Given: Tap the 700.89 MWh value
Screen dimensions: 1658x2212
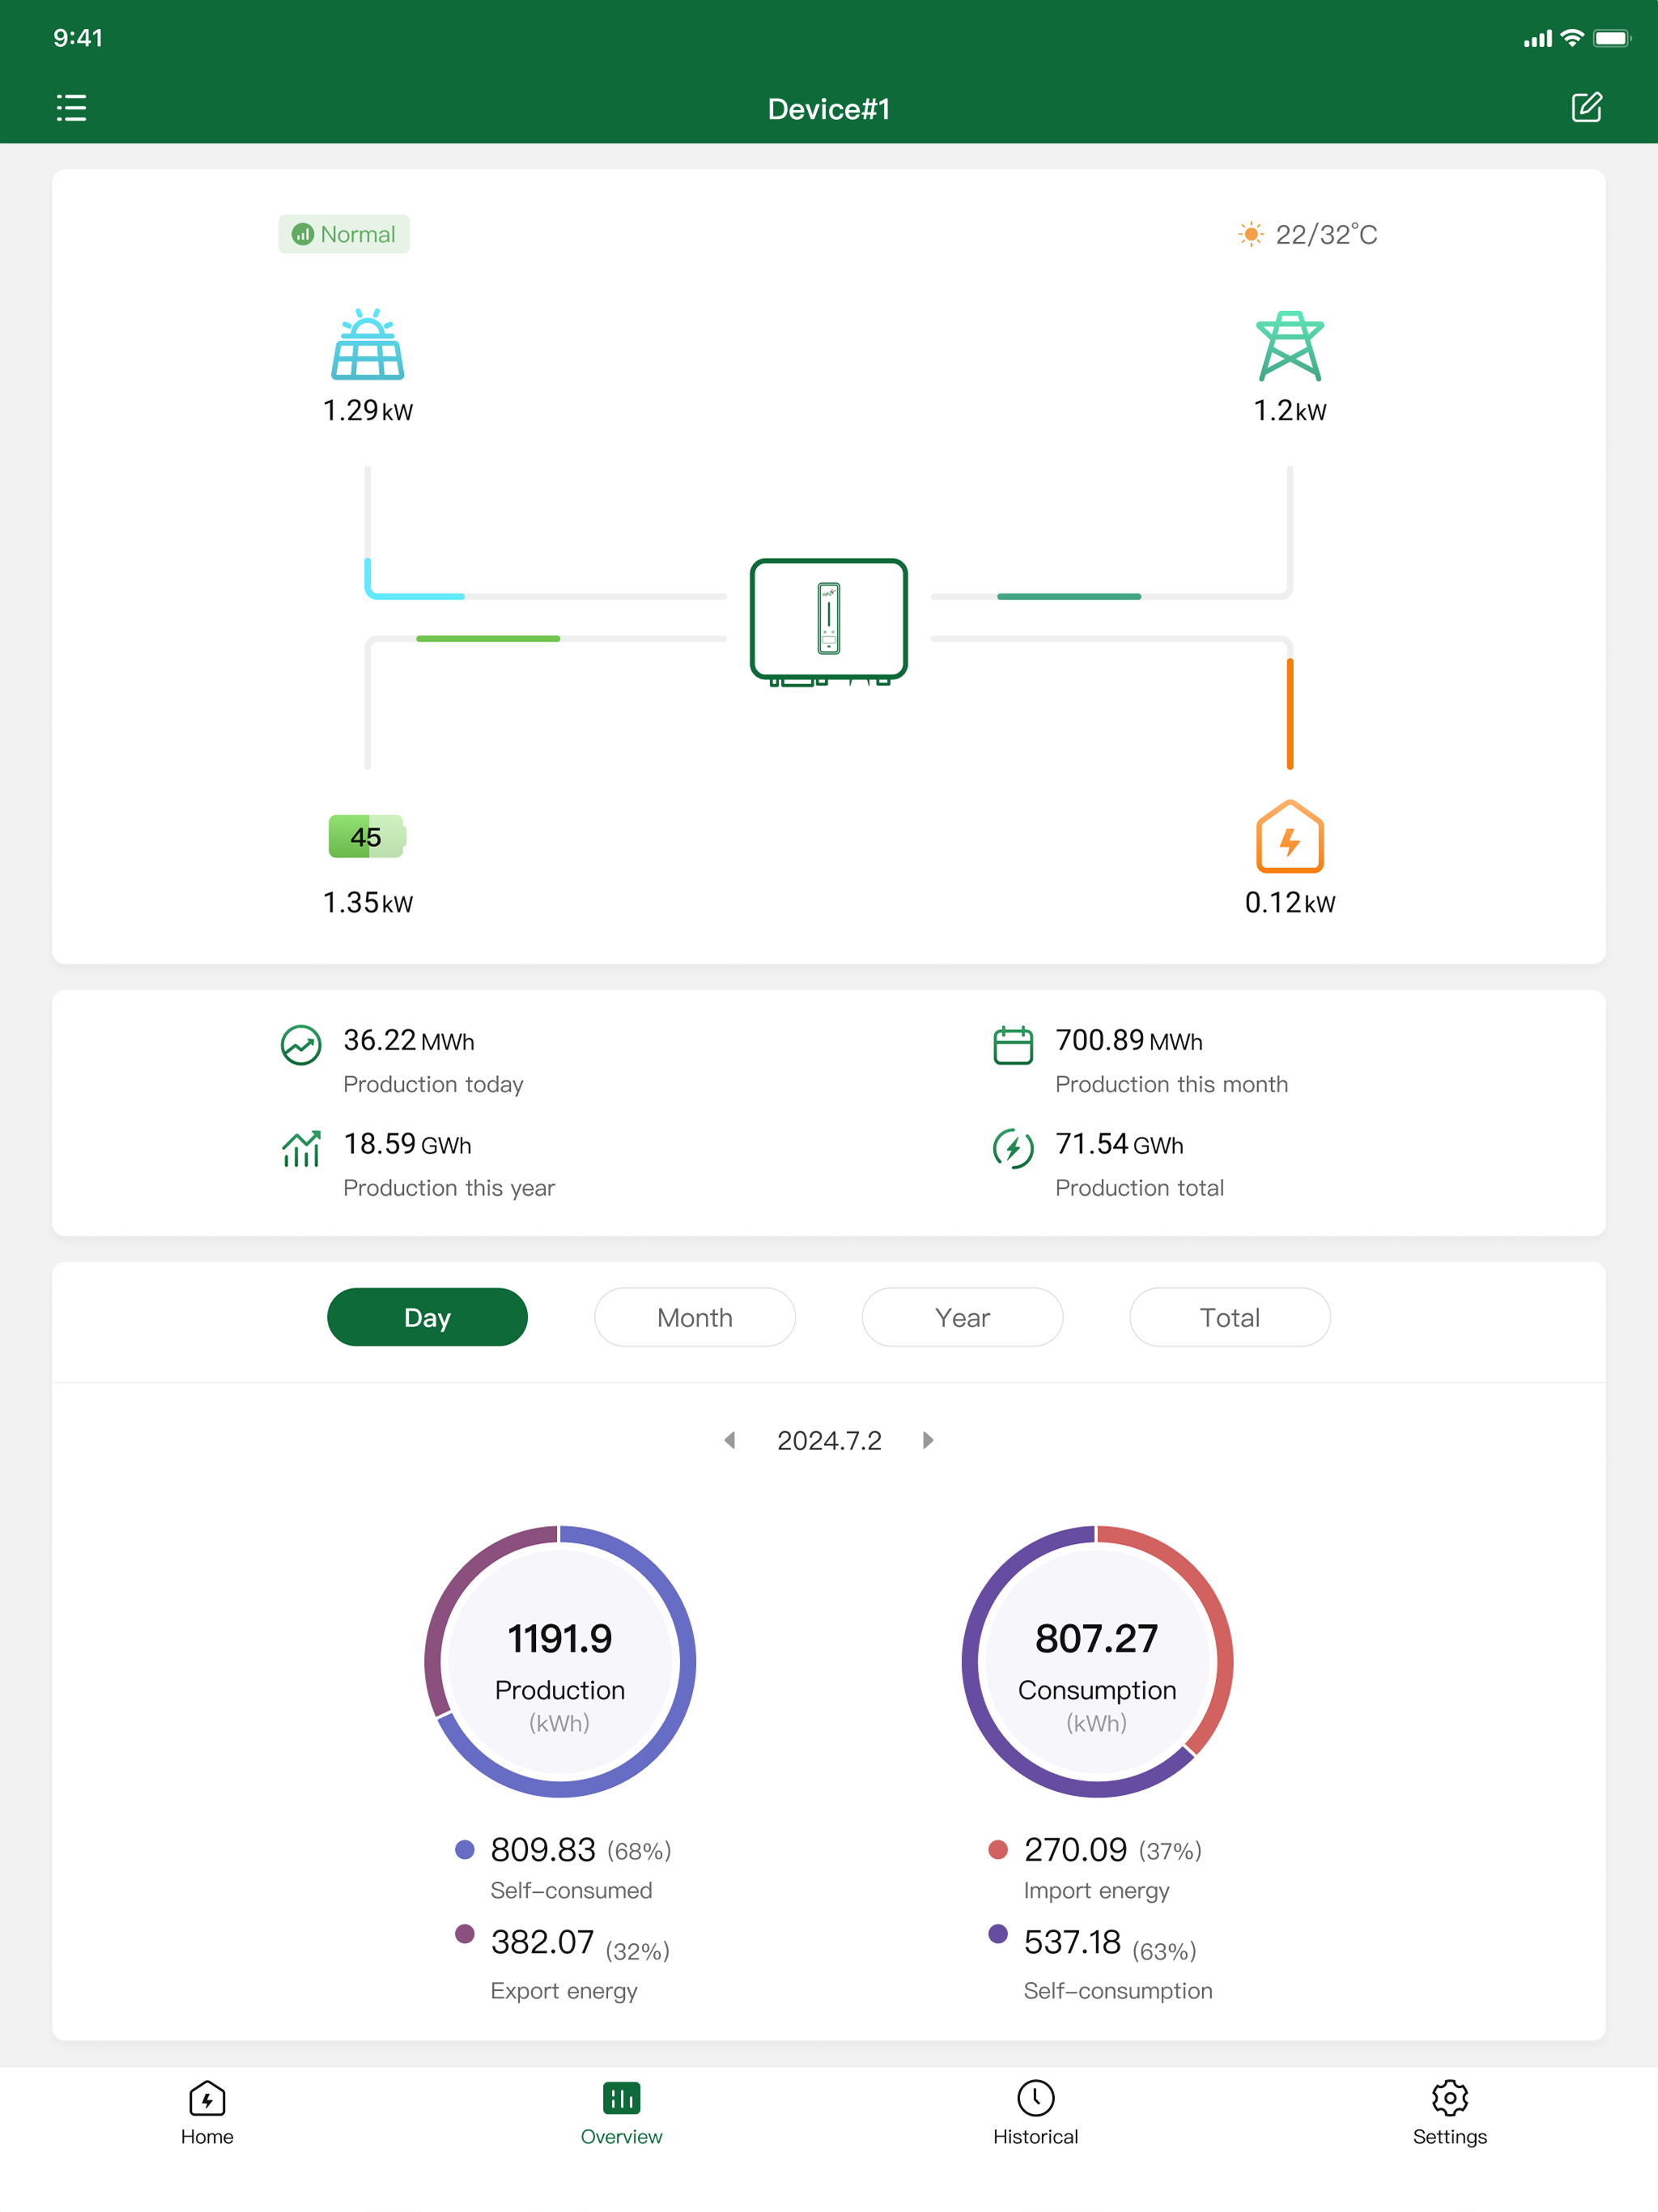Looking at the screenshot, I should click(1129, 1040).
